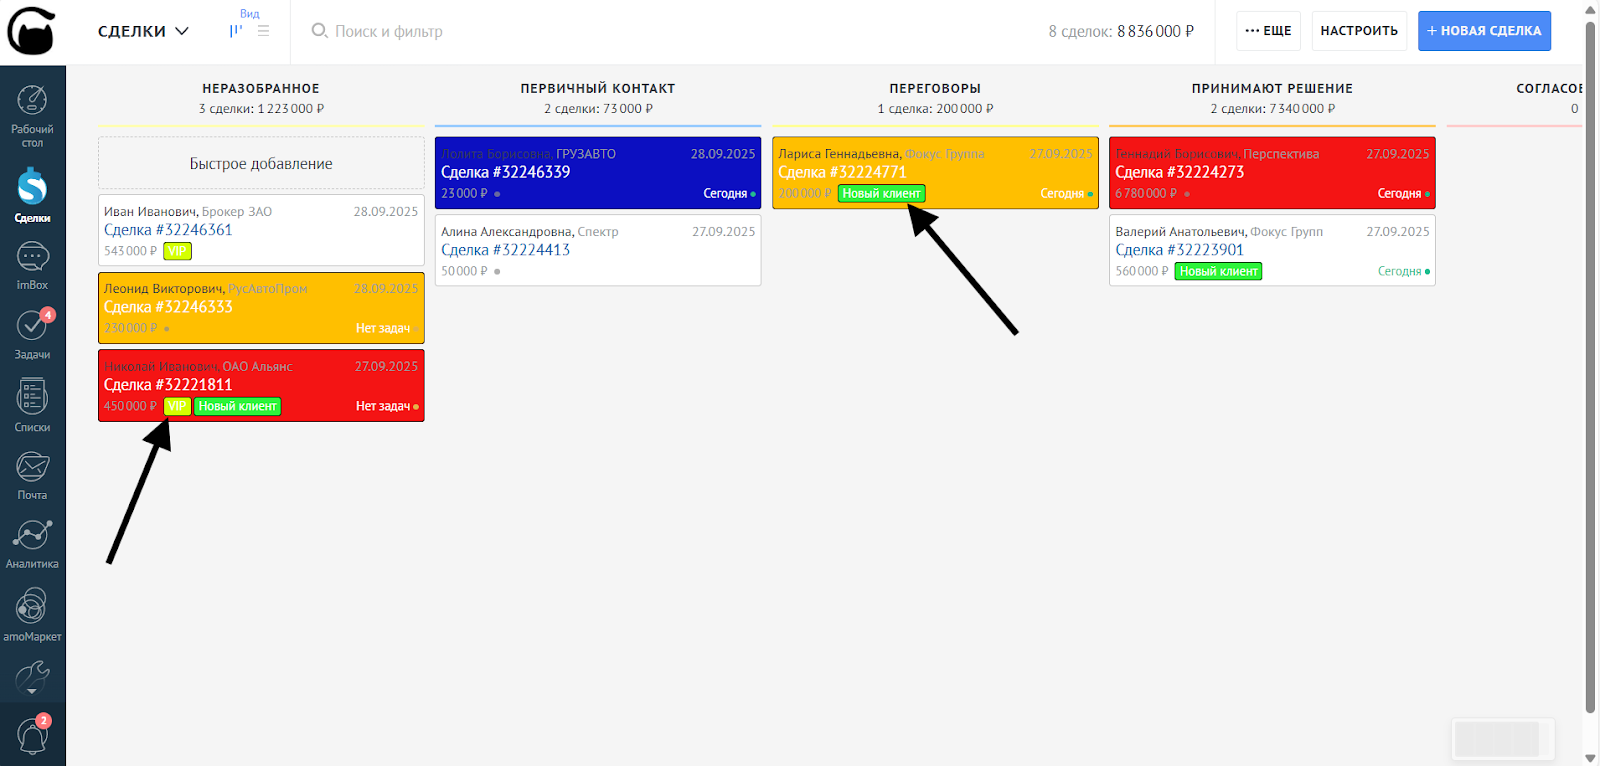Expand the СДЕЛКИ pipeline dropdown

pyautogui.click(x=143, y=31)
